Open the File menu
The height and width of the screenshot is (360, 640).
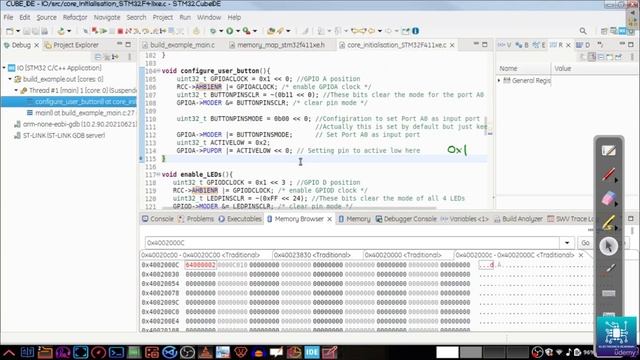[9, 18]
